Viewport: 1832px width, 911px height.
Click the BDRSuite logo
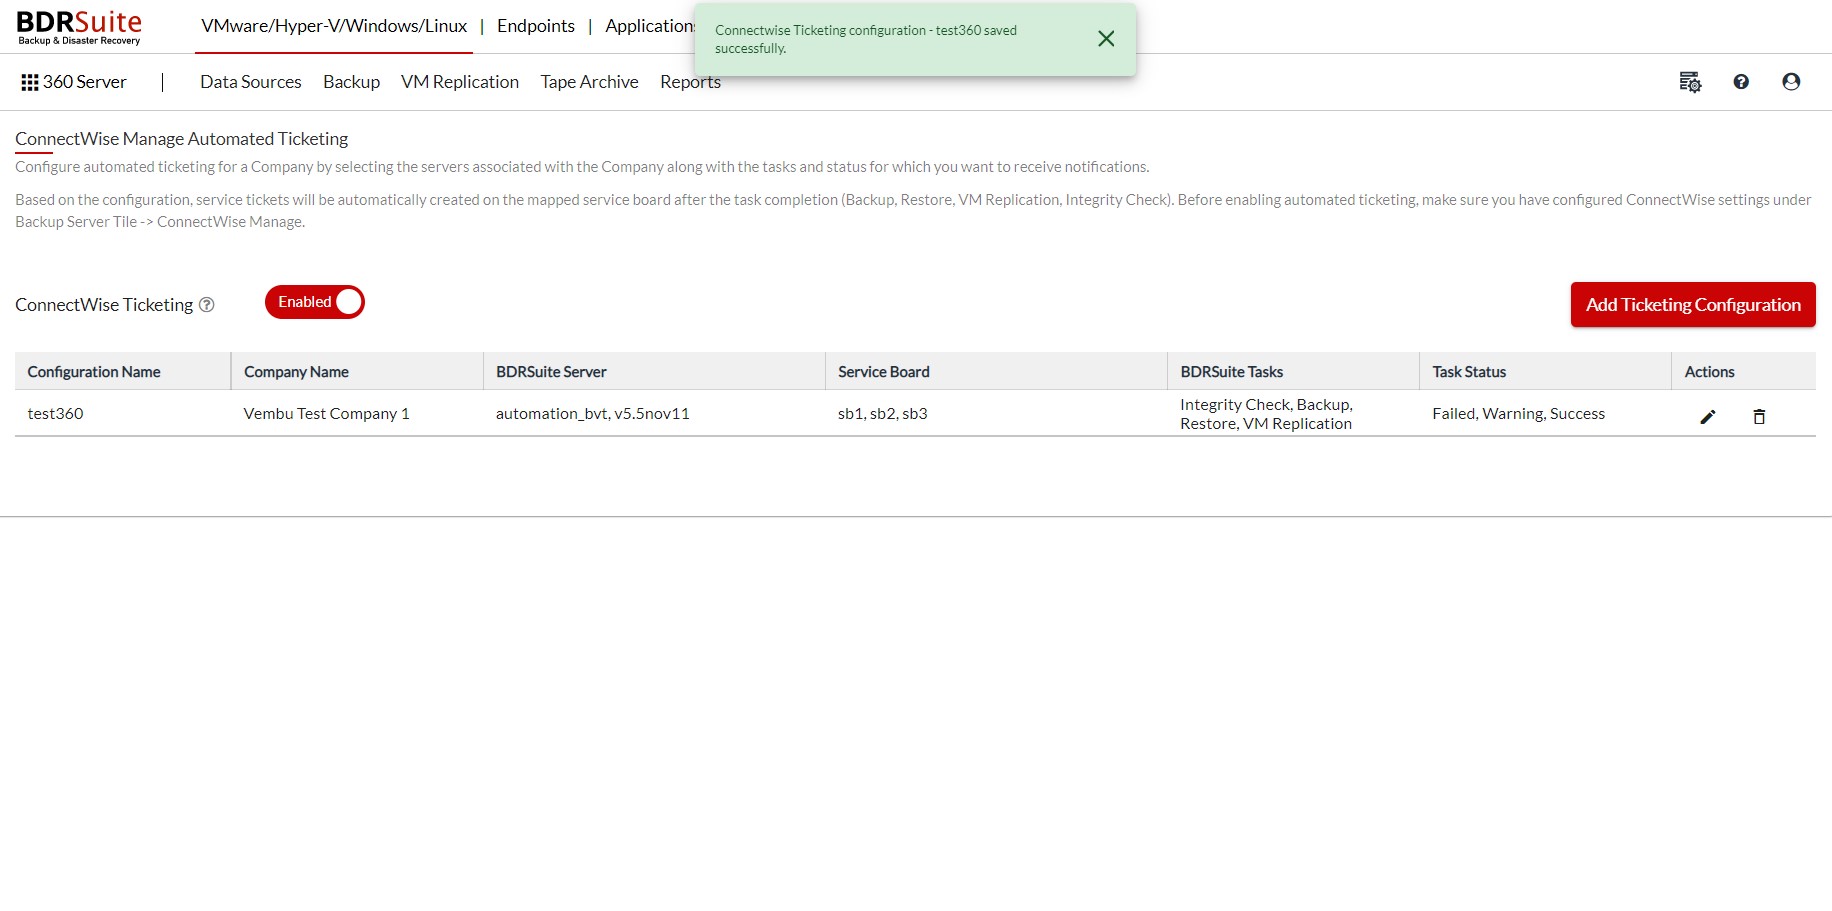pyautogui.click(x=79, y=27)
